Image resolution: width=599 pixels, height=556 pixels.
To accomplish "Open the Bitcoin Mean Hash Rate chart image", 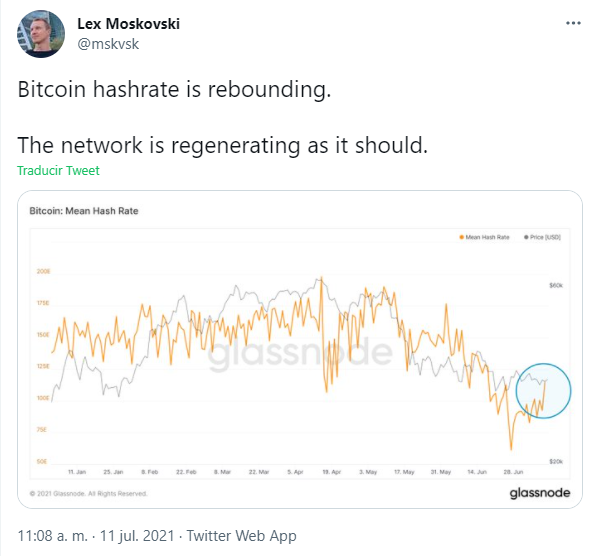I will coord(300,349).
